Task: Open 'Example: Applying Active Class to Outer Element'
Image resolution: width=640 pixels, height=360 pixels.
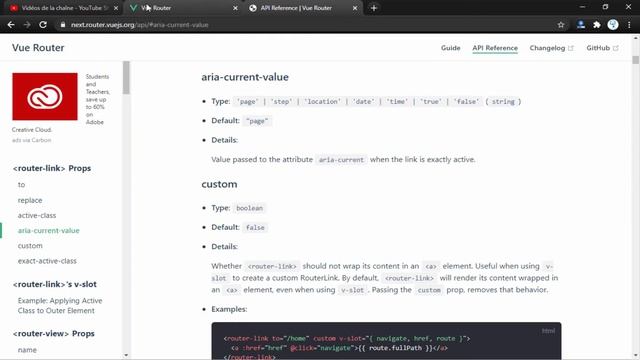Action: [x=60, y=305]
